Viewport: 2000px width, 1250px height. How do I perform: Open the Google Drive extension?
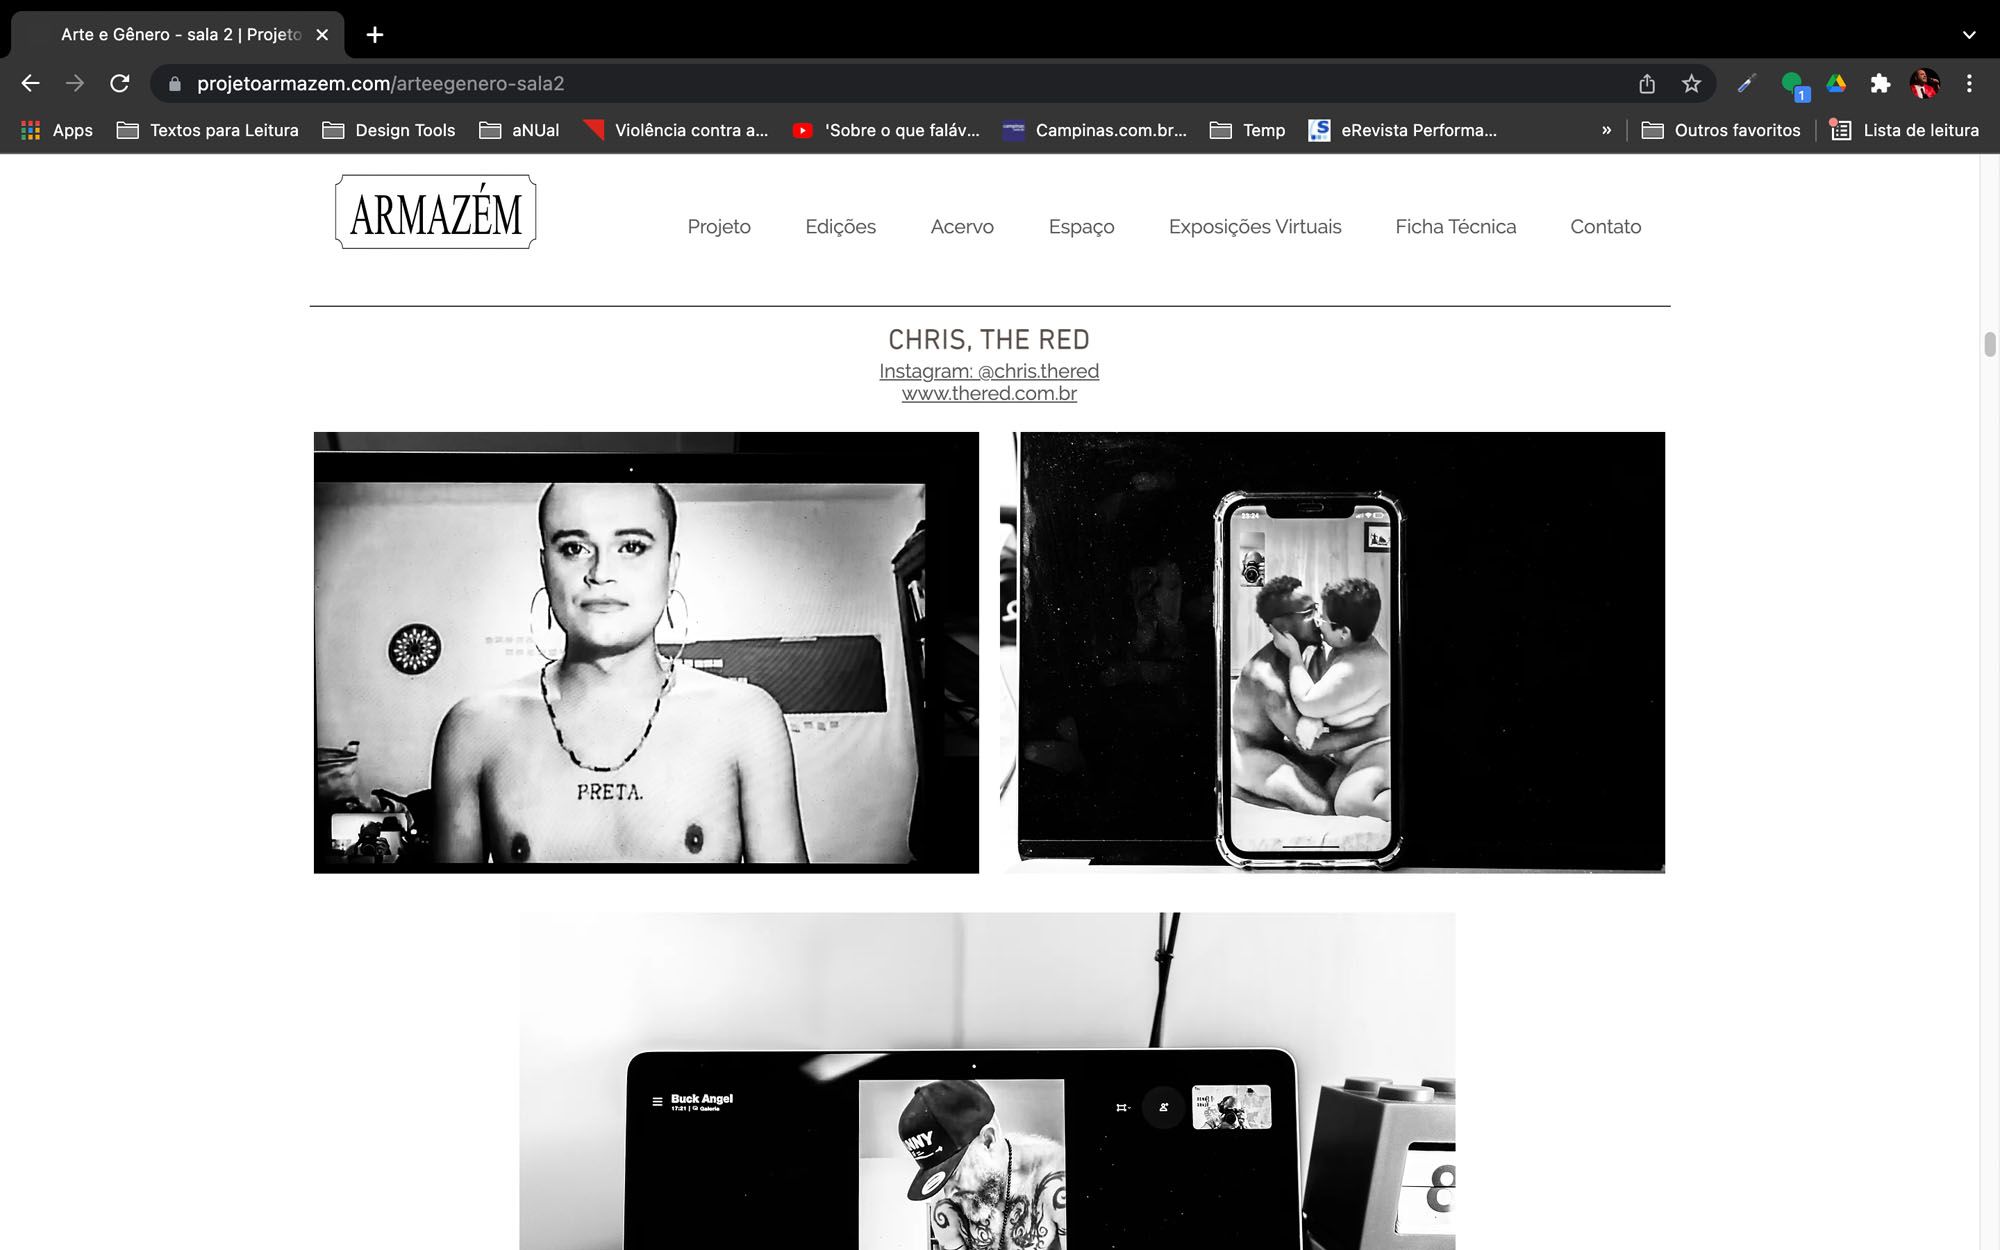[1836, 84]
